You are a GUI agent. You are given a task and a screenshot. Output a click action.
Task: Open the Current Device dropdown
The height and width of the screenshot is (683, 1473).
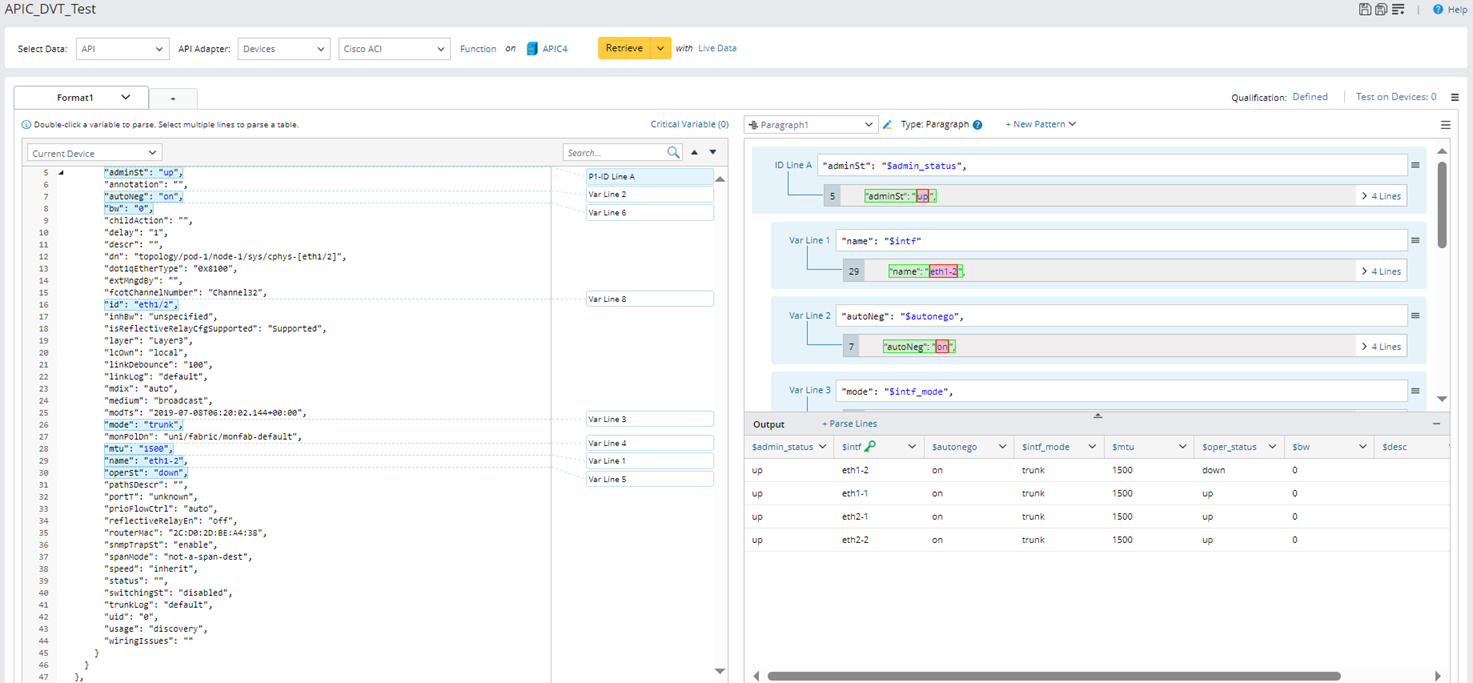(x=94, y=153)
